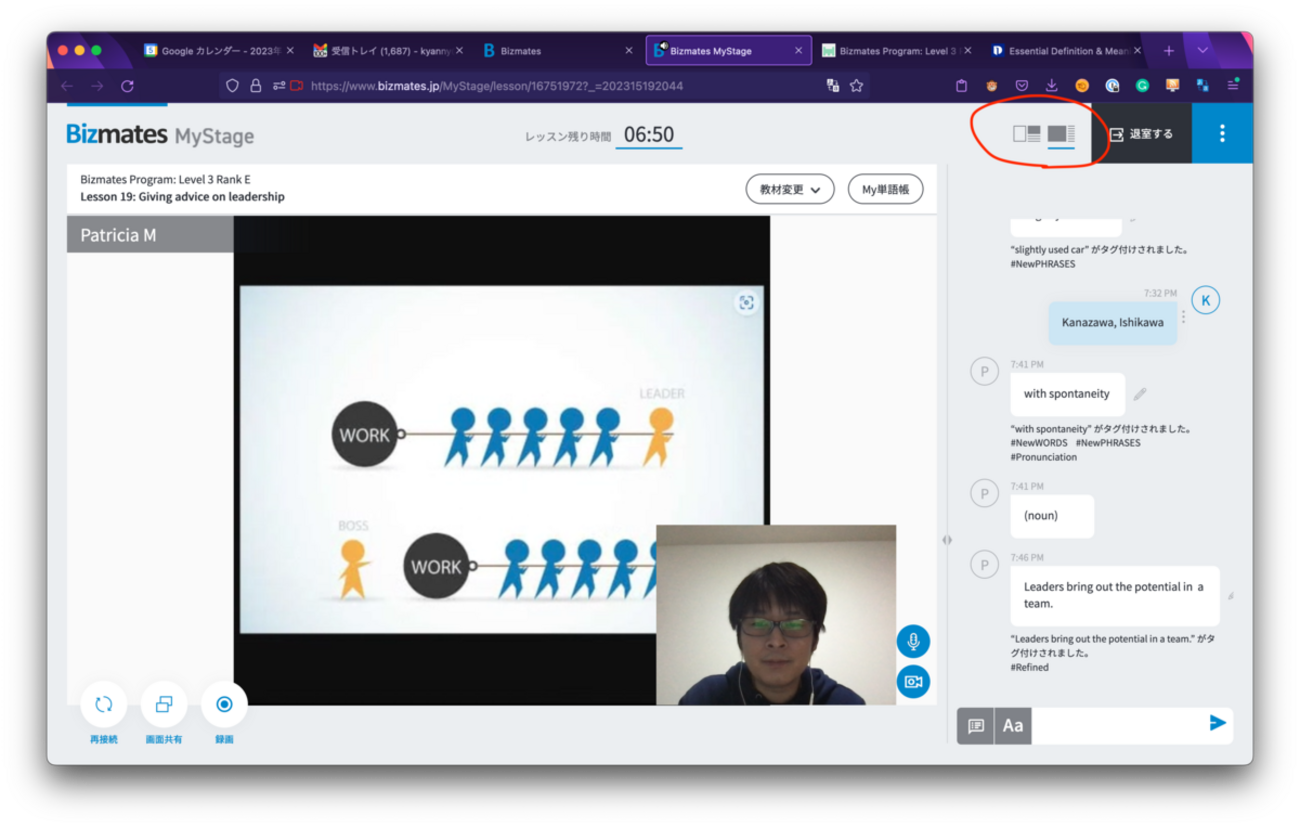Open the list-all-tabs dropdown arrow
Viewport: 1300px width, 827px height.
point(1203,51)
